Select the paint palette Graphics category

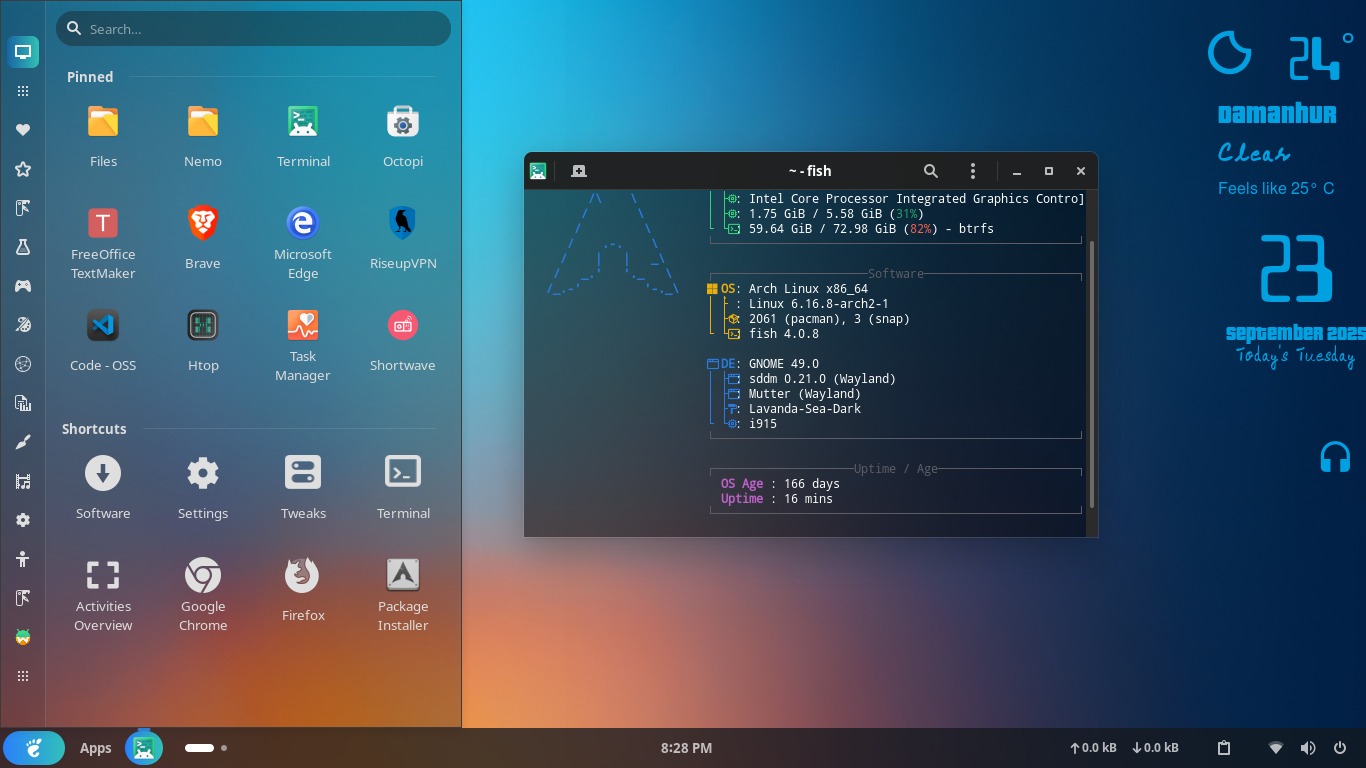23,325
